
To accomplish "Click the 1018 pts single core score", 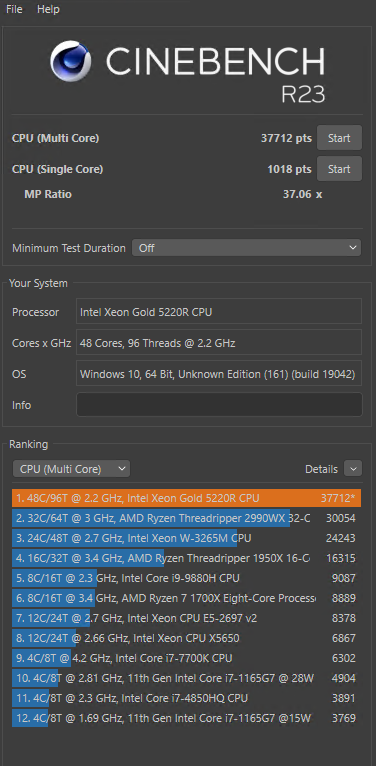I will tap(289, 170).
